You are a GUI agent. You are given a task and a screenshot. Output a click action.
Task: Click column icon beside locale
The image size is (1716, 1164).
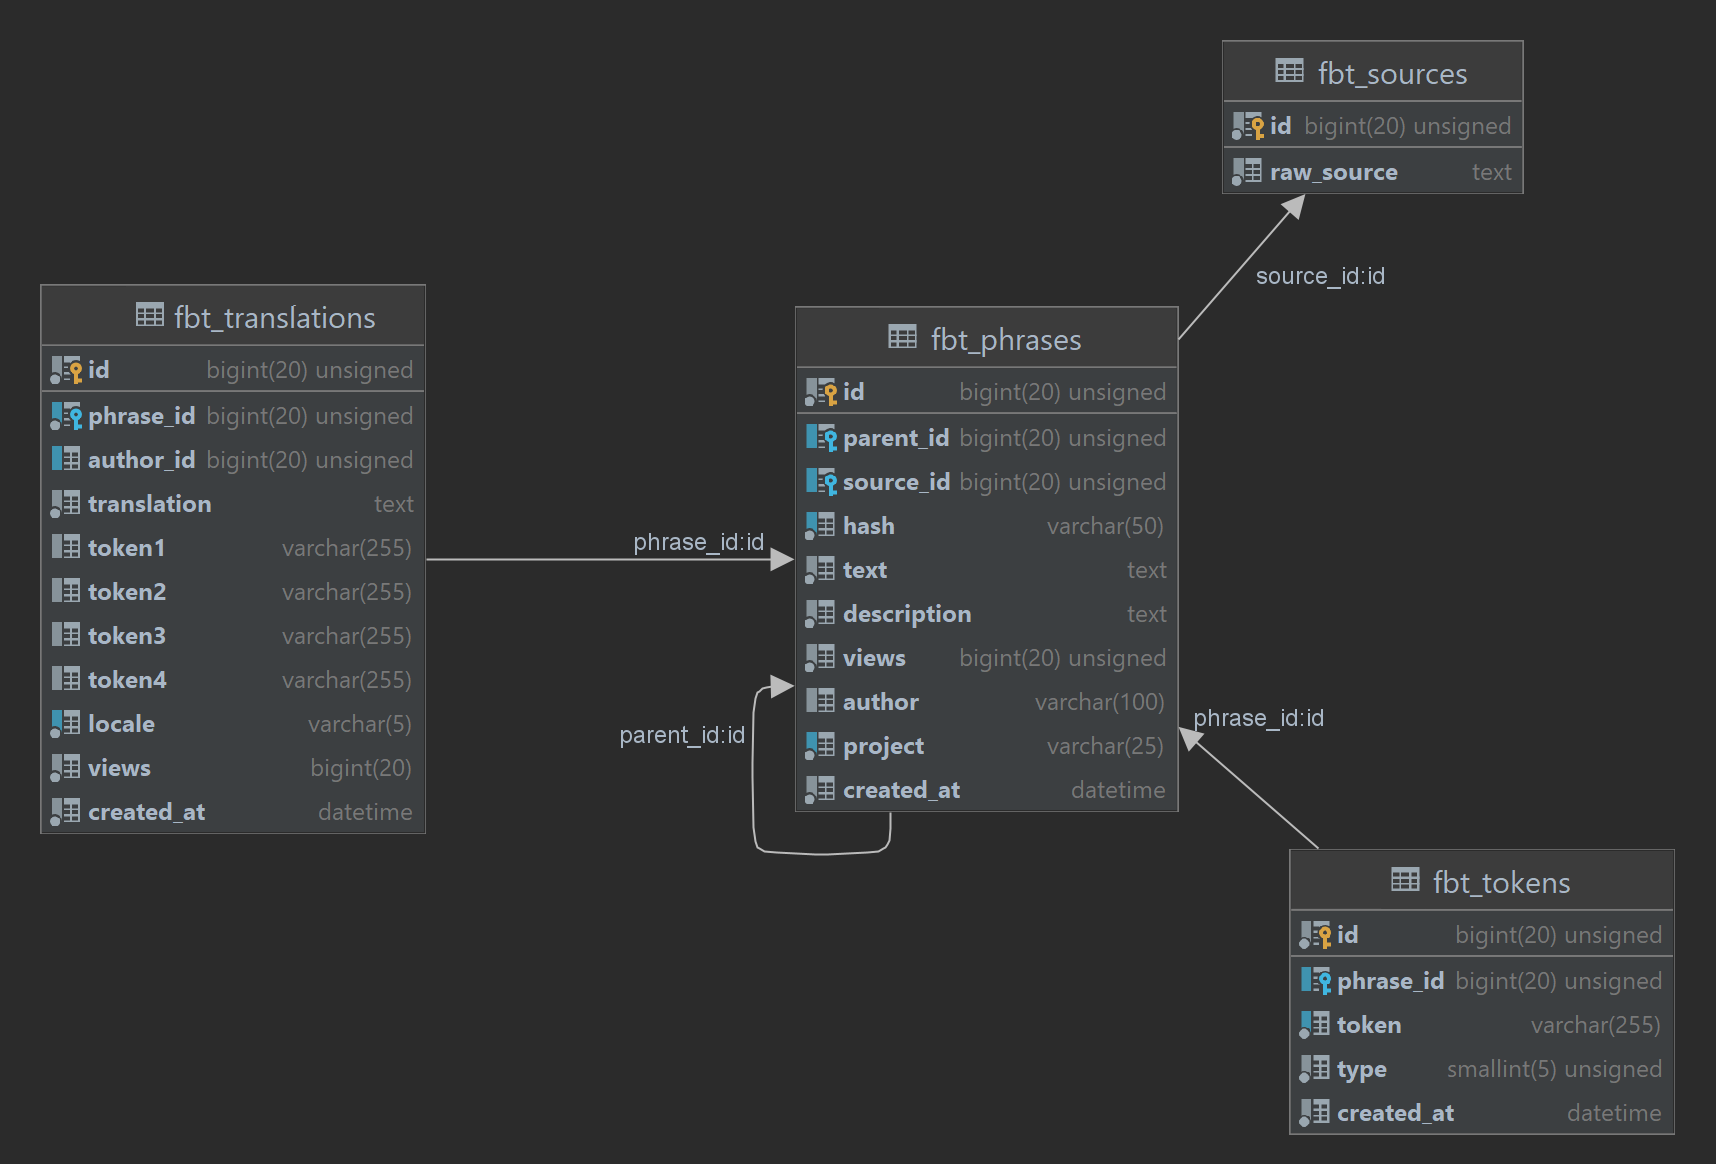(x=66, y=724)
